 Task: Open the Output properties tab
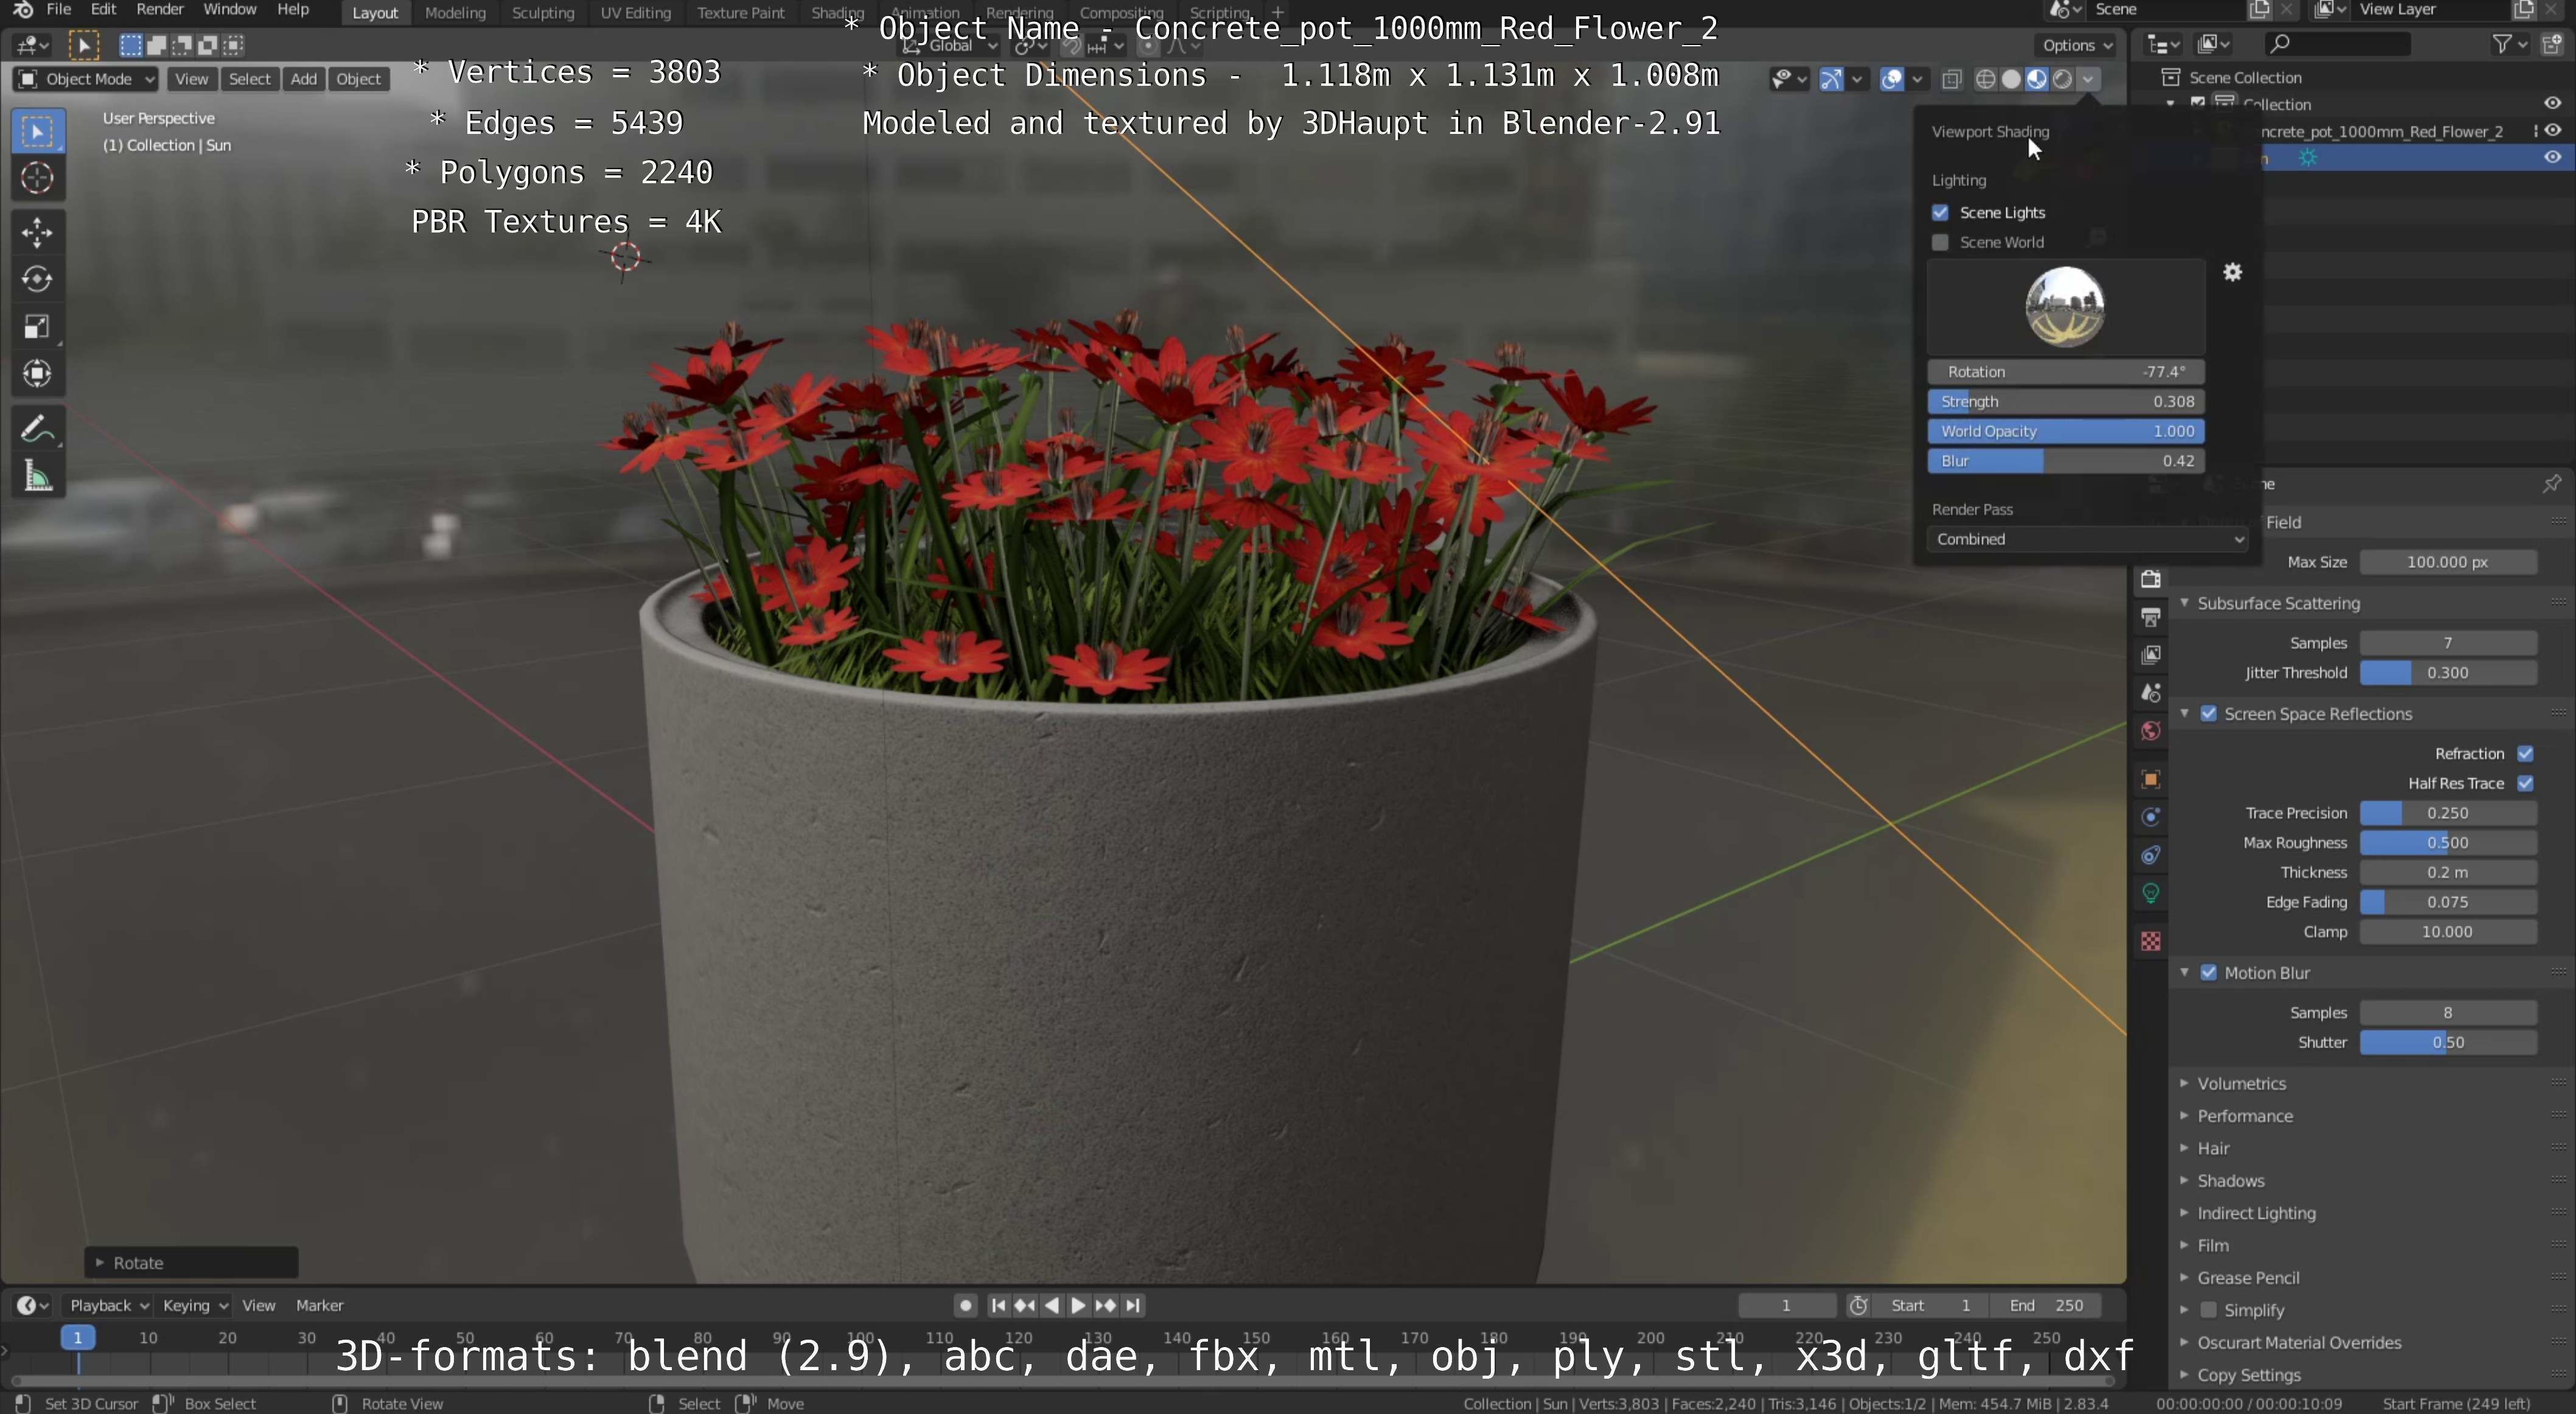[x=2151, y=617]
